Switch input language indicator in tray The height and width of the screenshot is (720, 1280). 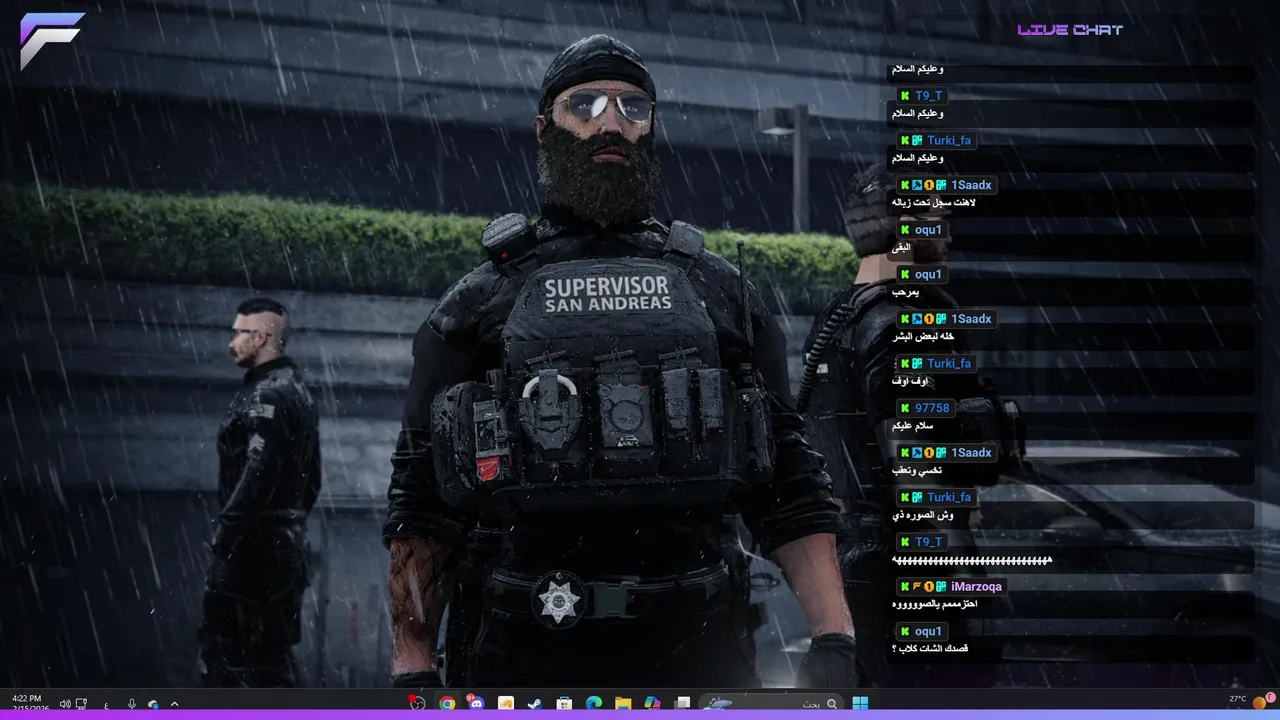pos(106,705)
